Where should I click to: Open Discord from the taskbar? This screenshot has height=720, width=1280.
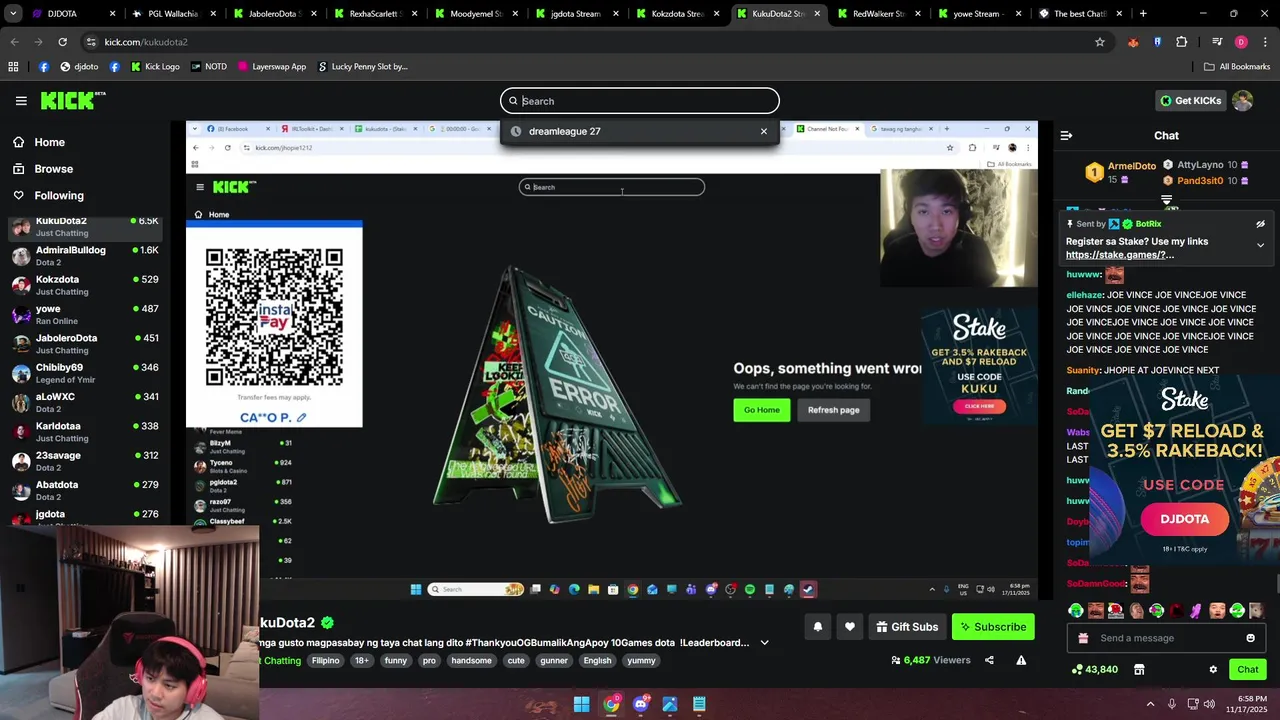coord(640,704)
